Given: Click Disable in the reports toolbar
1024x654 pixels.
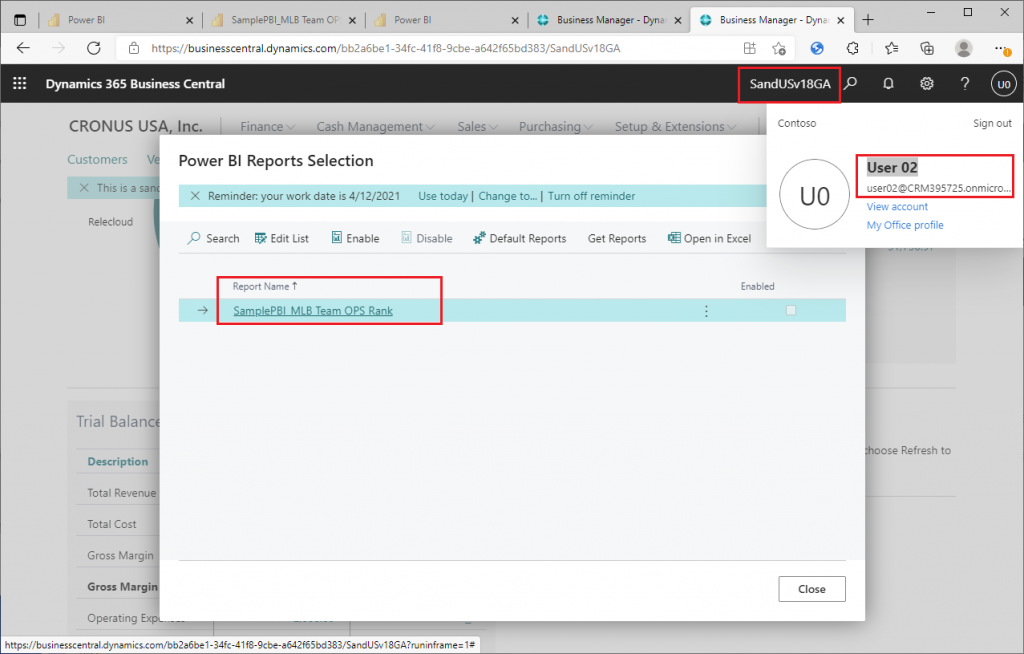Looking at the screenshot, I should [x=426, y=238].
